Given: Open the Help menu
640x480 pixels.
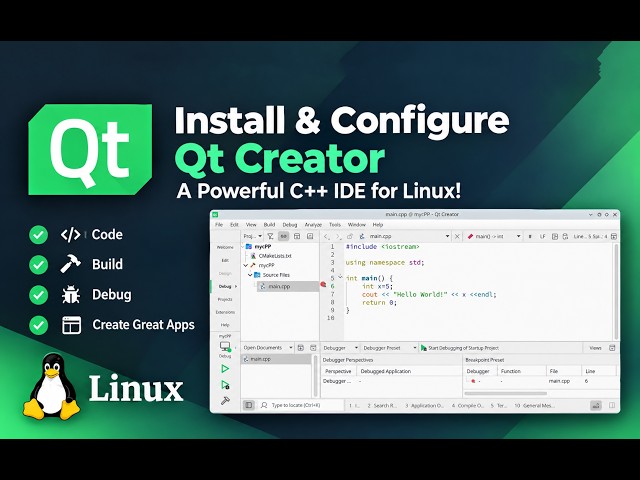Looking at the screenshot, I should (378, 224).
